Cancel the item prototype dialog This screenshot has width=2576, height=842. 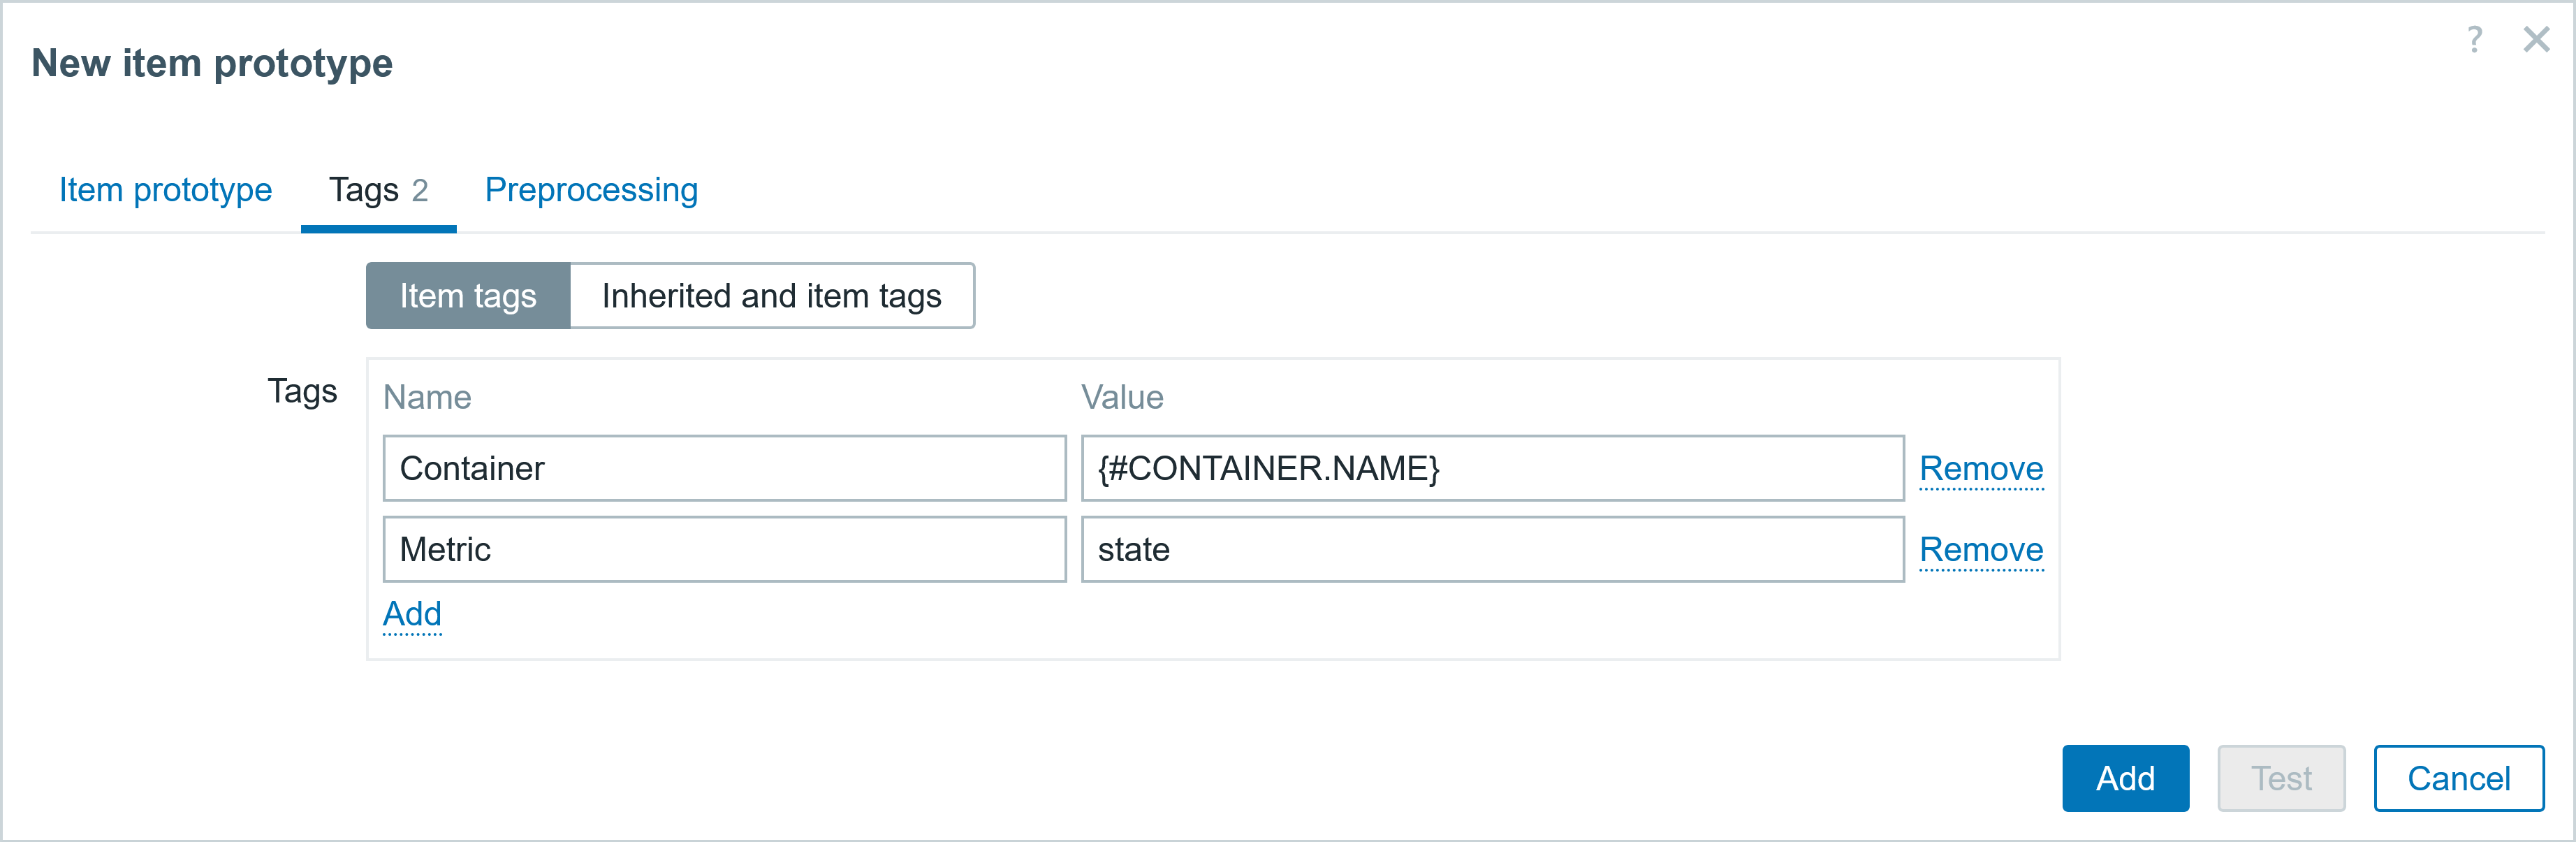tap(2458, 778)
